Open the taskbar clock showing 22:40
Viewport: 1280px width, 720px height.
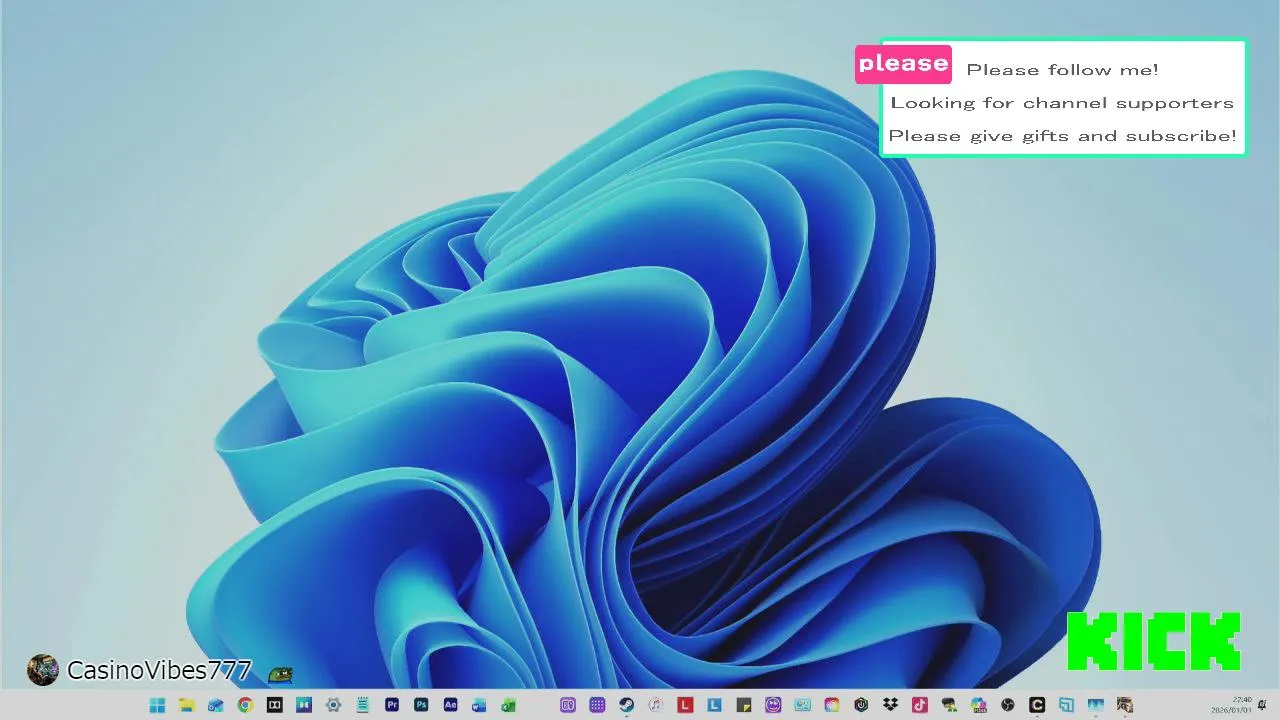pos(1231,705)
